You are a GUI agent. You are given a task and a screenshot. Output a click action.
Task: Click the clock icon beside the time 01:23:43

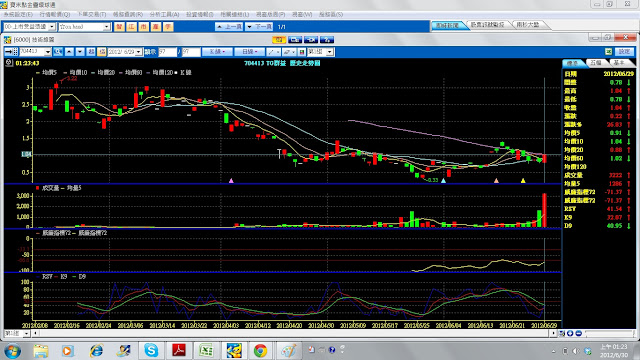(9, 63)
